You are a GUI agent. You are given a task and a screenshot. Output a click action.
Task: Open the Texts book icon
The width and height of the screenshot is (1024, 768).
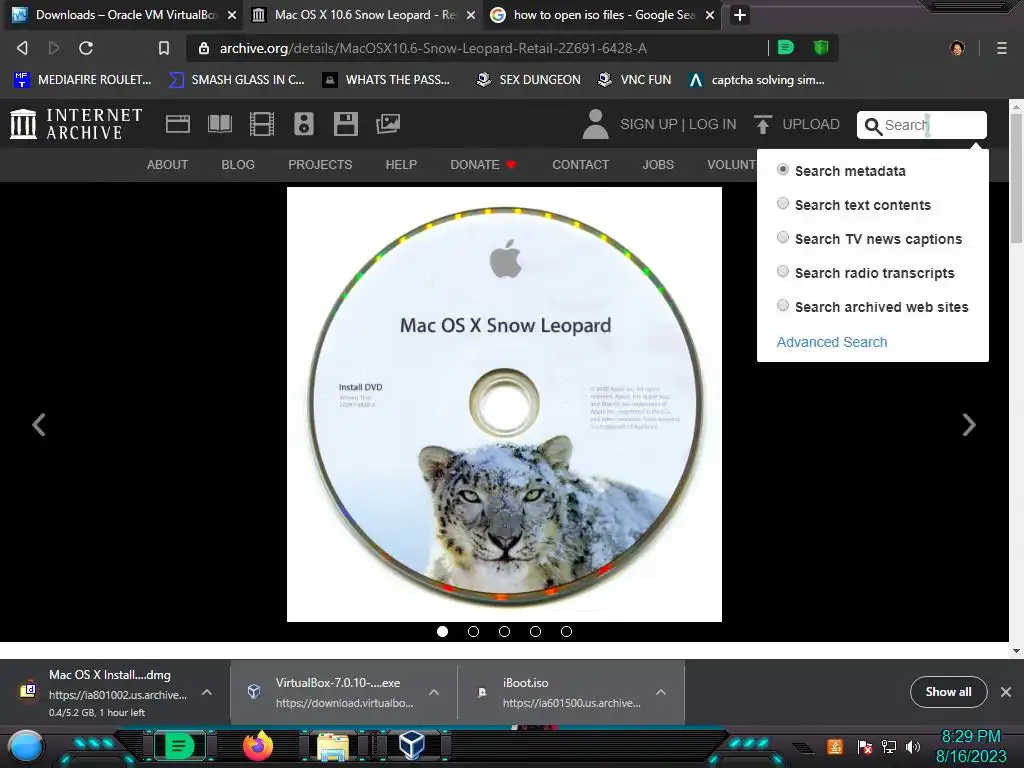tap(219, 124)
